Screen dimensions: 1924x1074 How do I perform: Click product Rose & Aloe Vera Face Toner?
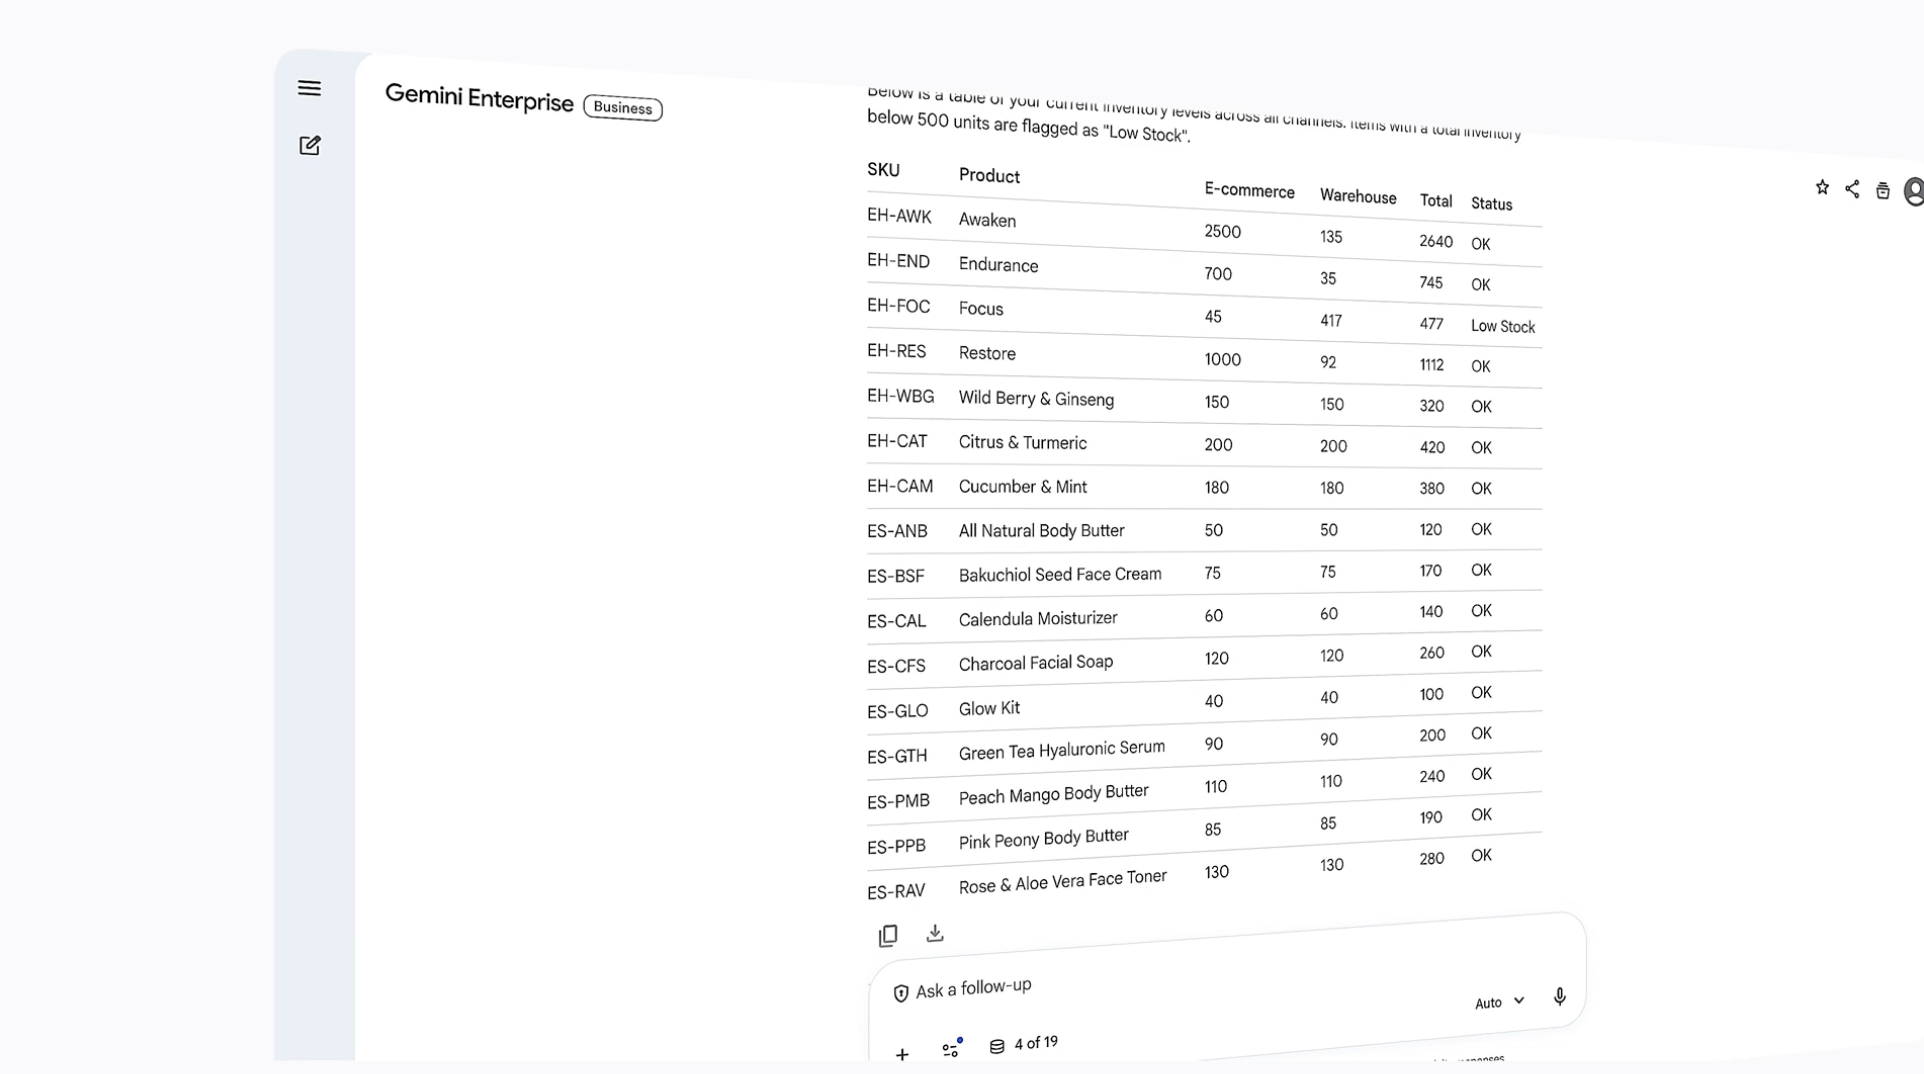(1062, 882)
